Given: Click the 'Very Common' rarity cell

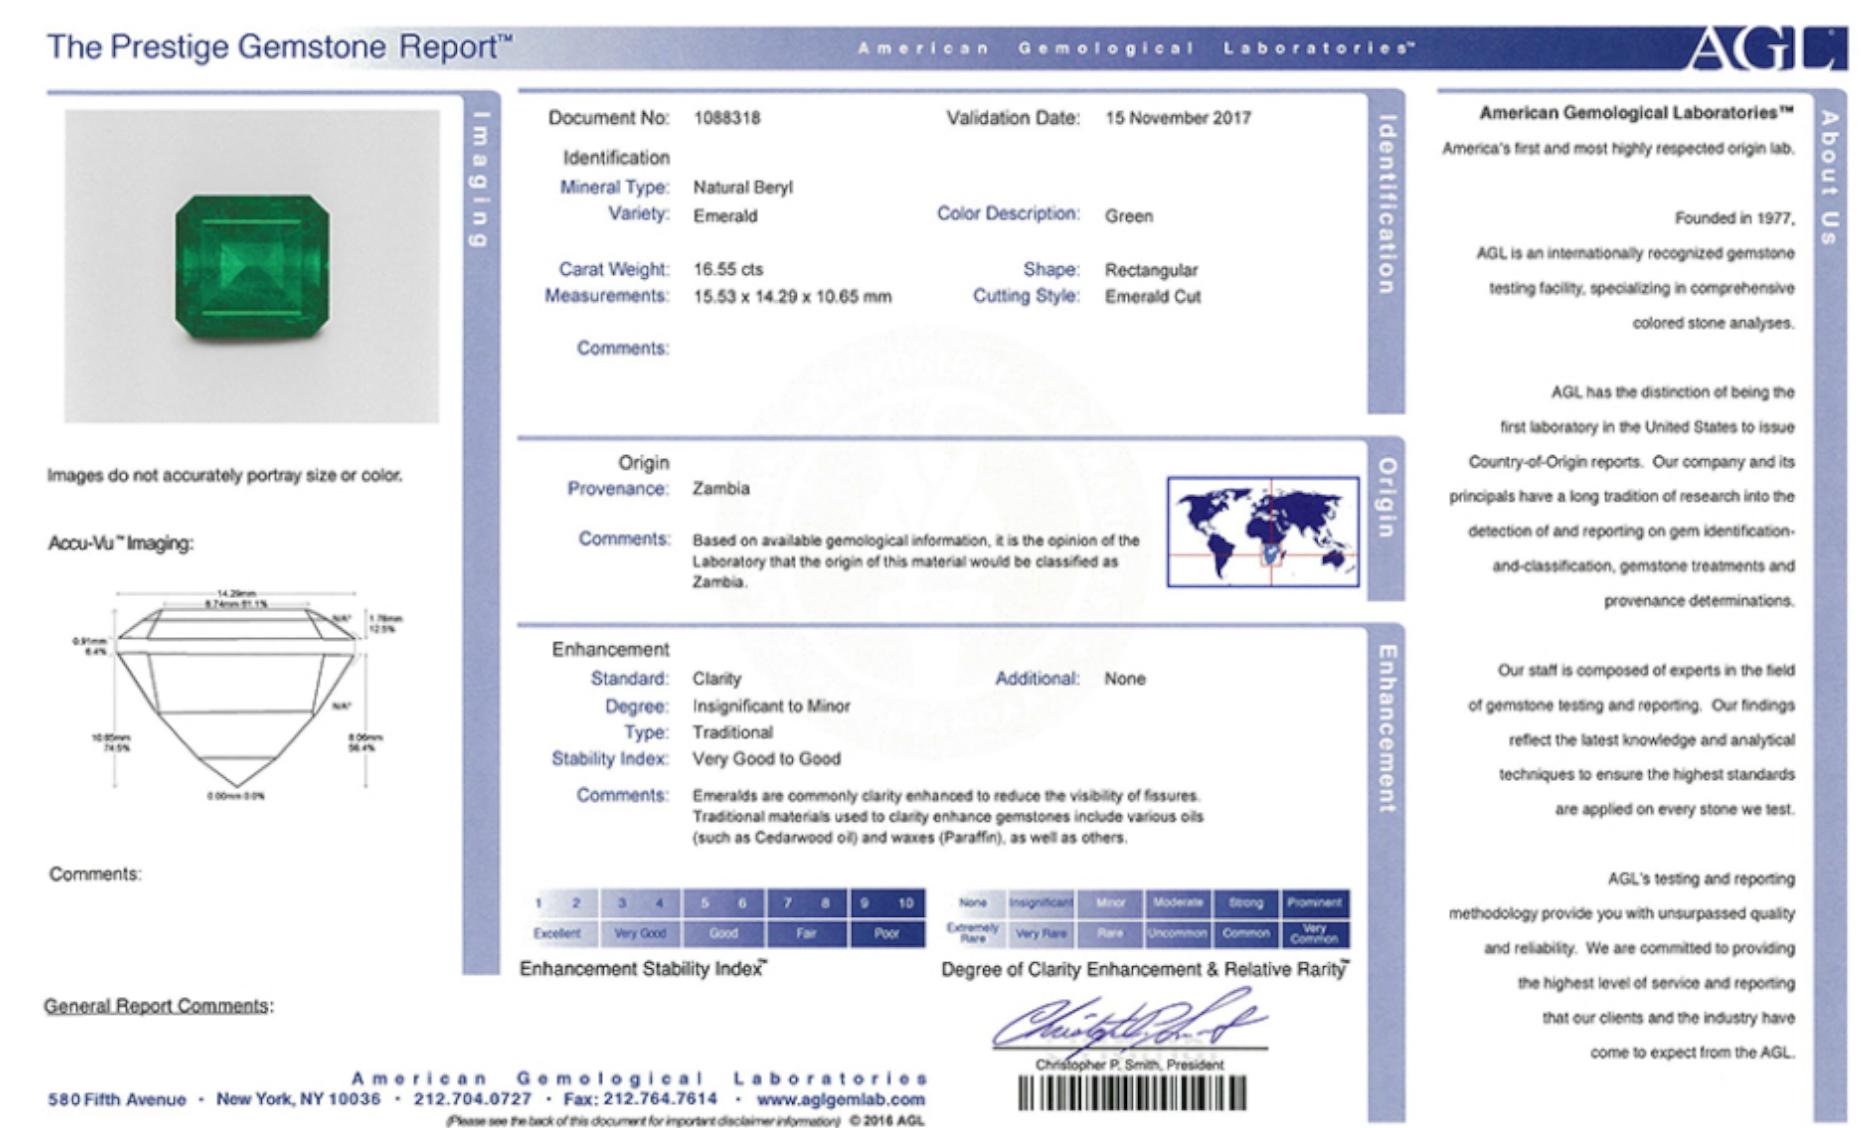Looking at the screenshot, I should [x=1315, y=934].
